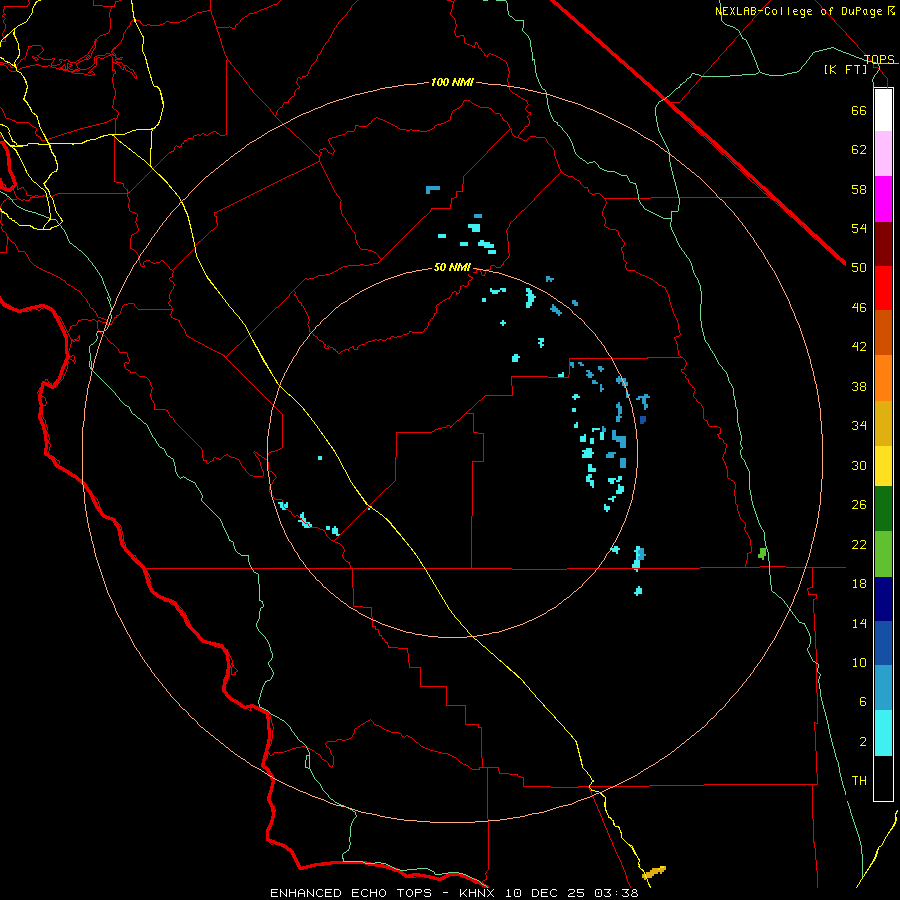This screenshot has width=900, height=900.
Task: Select the light pink legend swatch
Action: pos(883,153)
